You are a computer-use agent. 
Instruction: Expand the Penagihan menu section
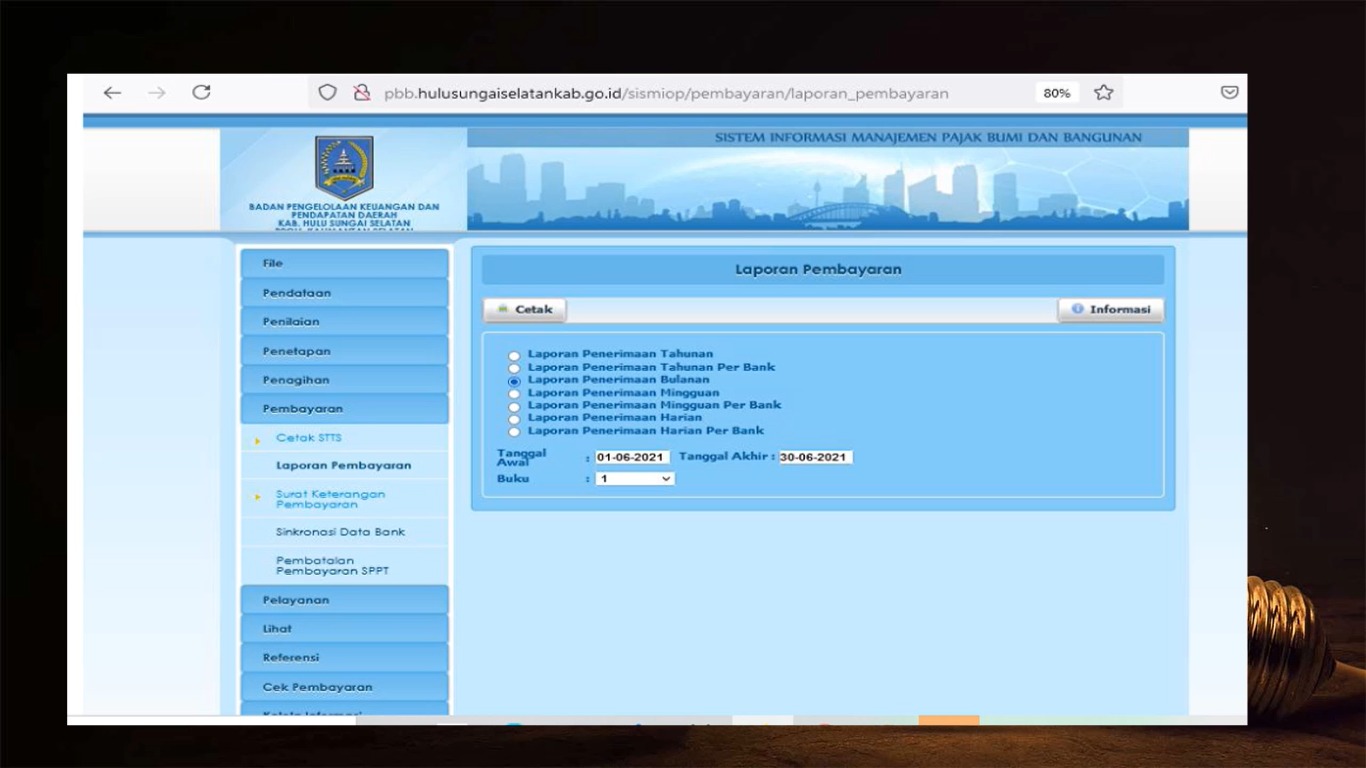pyautogui.click(x=344, y=380)
